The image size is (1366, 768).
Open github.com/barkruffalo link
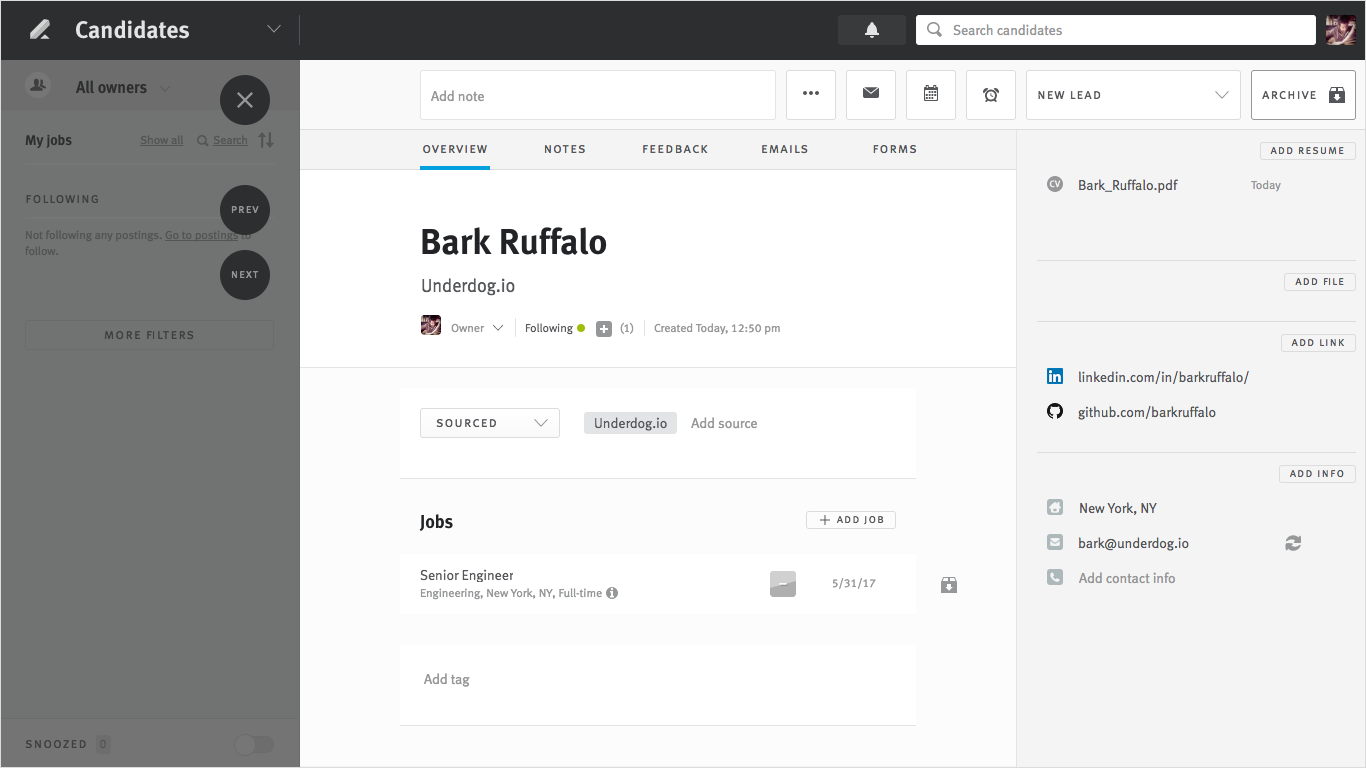pyautogui.click(x=1147, y=412)
